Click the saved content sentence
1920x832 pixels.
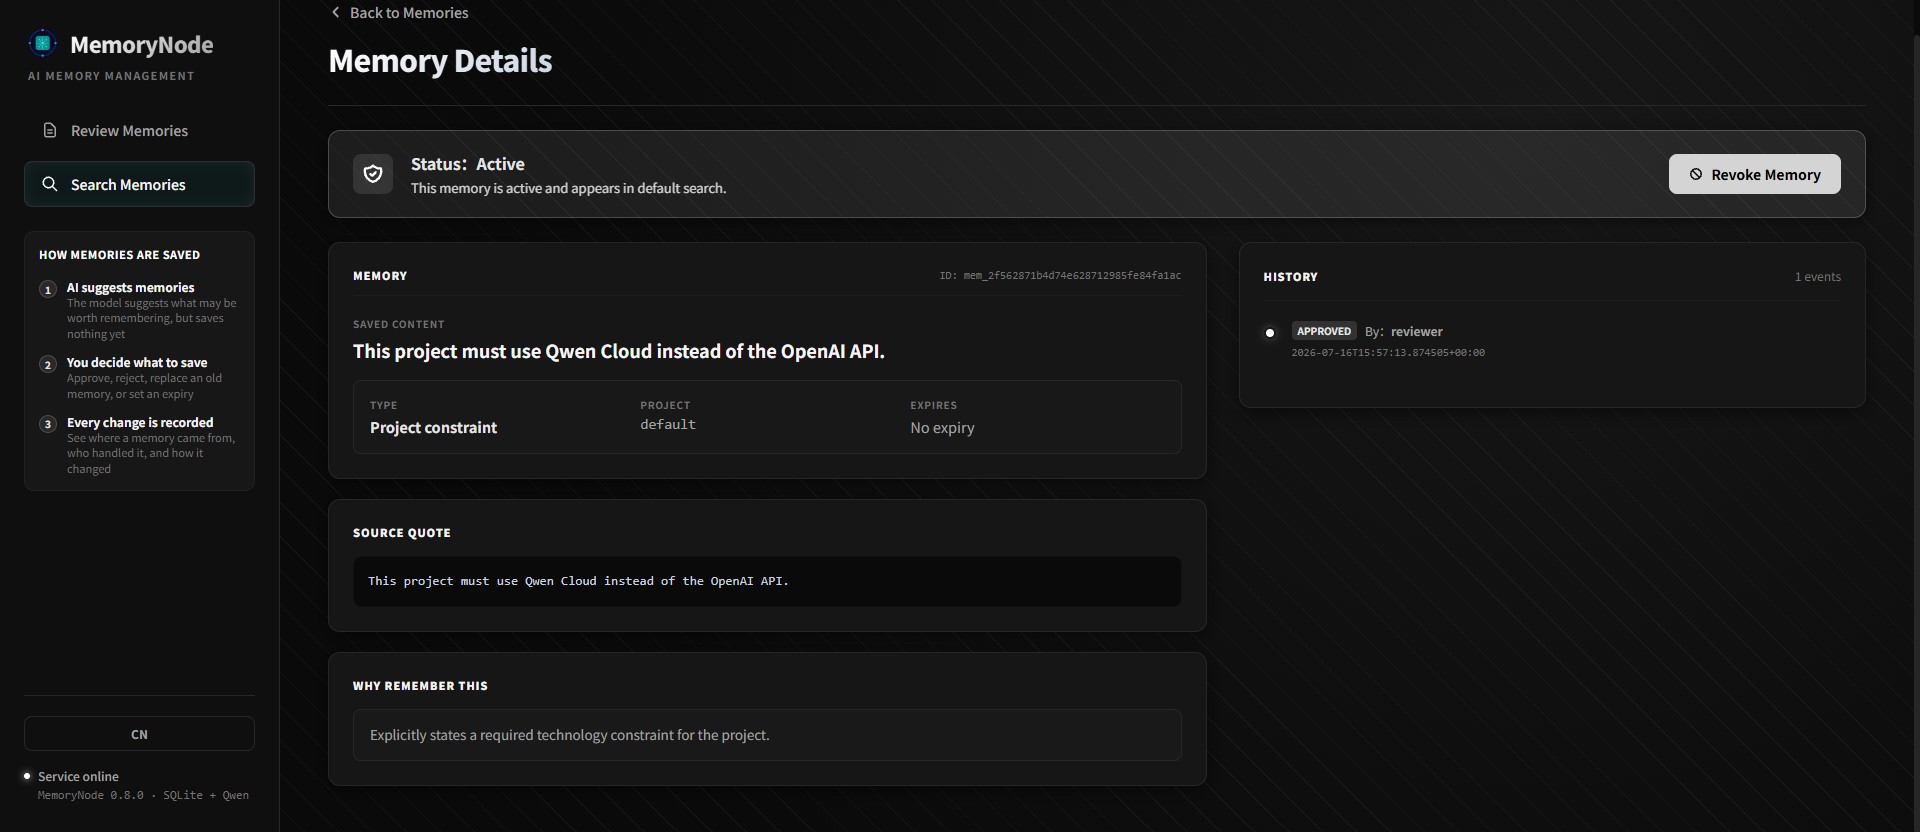[x=619, y=351]
